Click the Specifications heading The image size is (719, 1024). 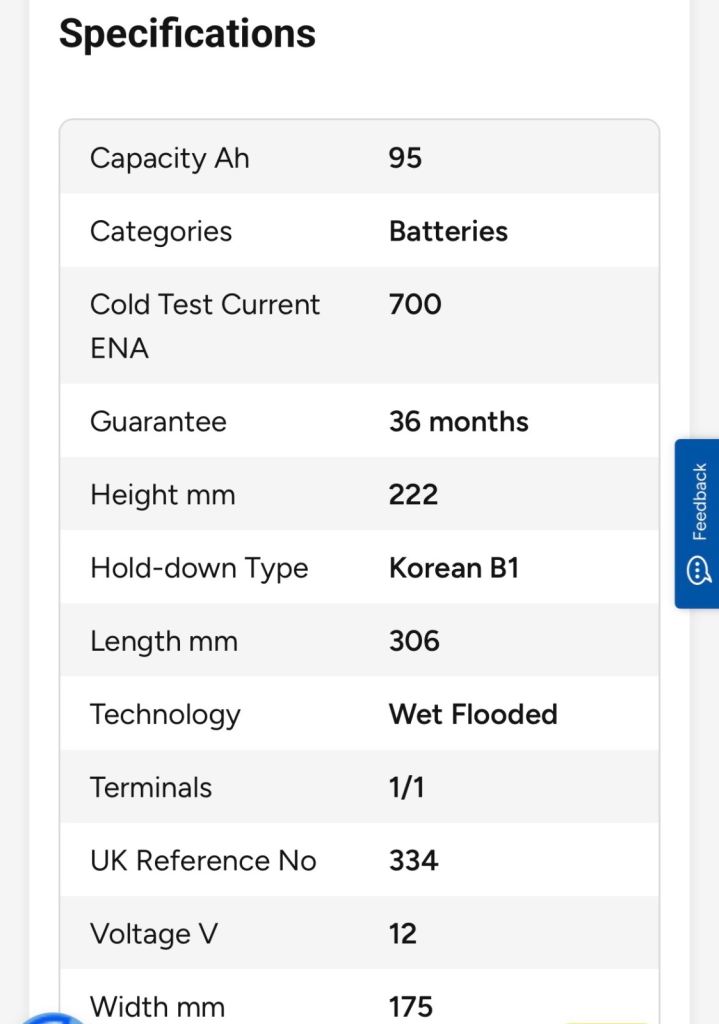click(x=187, y=34)
